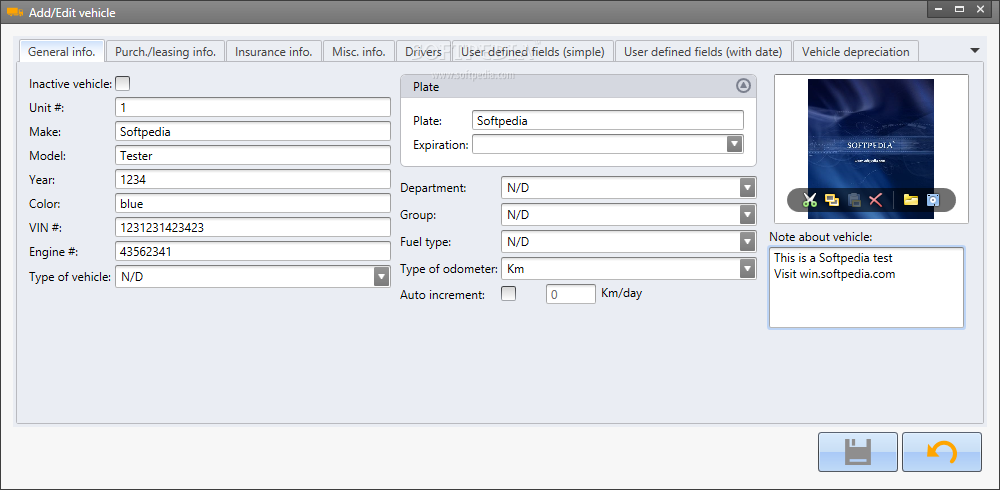The width and height of the screenshot is (1000, 490).
Task: Open the Vehicle depreciation tab
Action: (856, 52)
